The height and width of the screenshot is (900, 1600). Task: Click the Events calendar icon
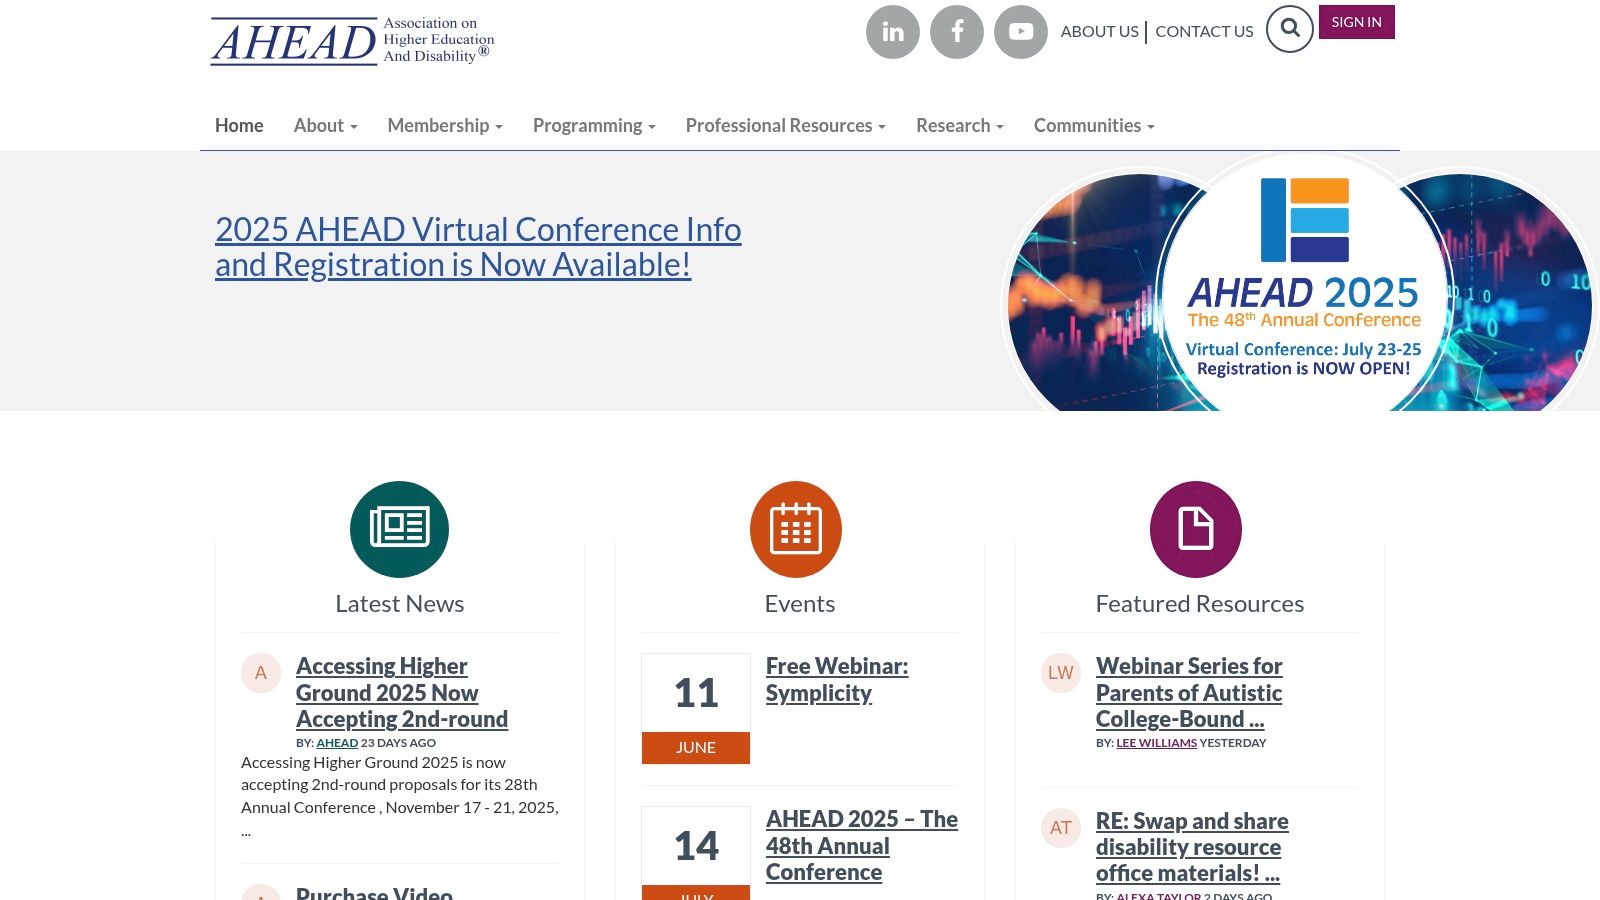click(796, 529)
